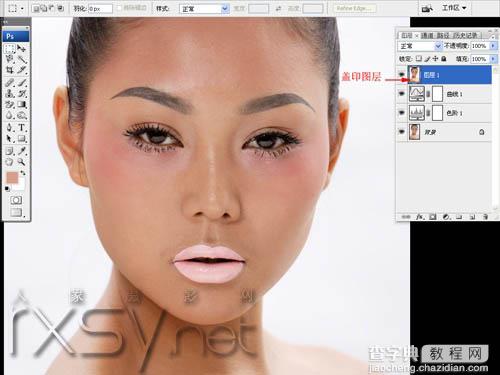Select the Move tool

[22, 49]
